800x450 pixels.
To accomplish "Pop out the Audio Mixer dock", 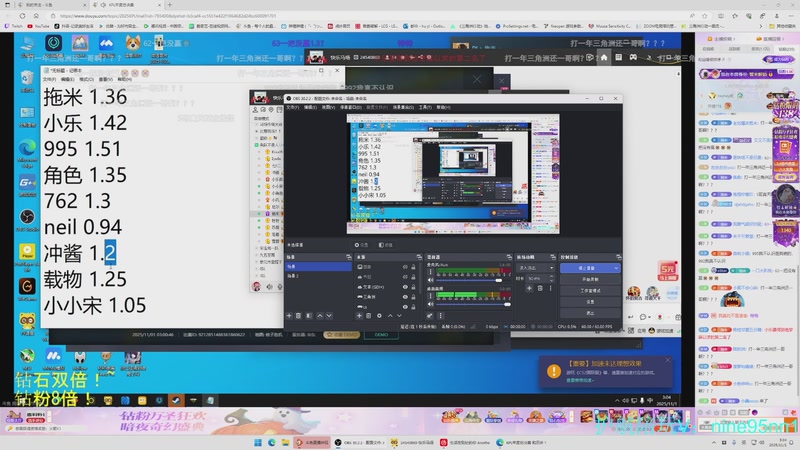I will 509,257.
